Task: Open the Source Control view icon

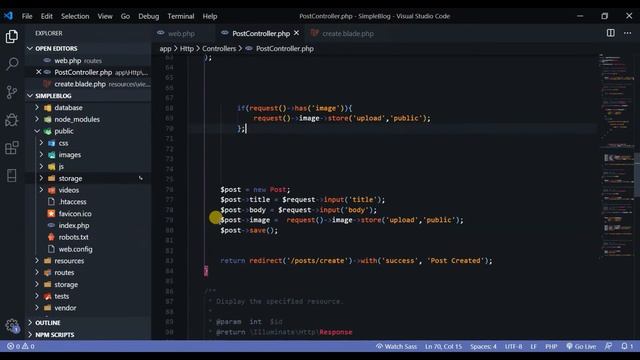Action: pyautogui.click(x=12, y=92)
